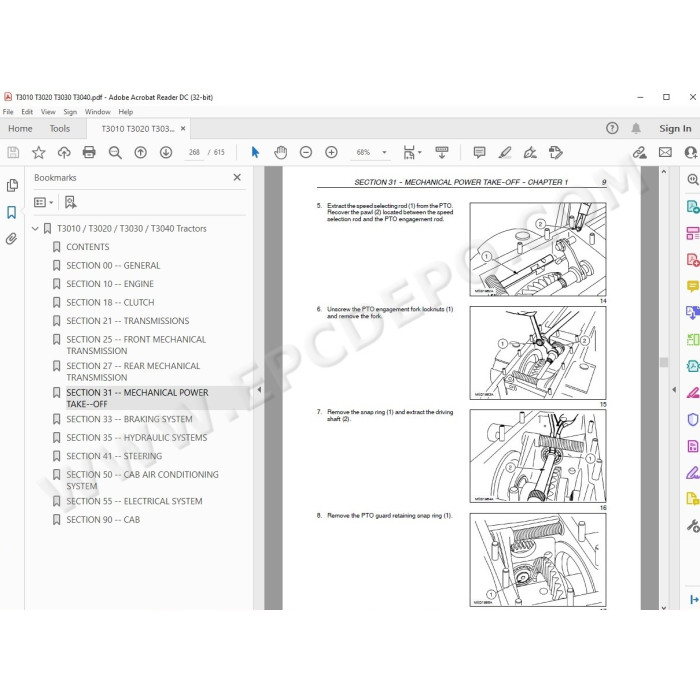Choose the Selection arrow tool
Image resolution: width=700 pixels, height=700 pixels.
(x=255, y=153)
